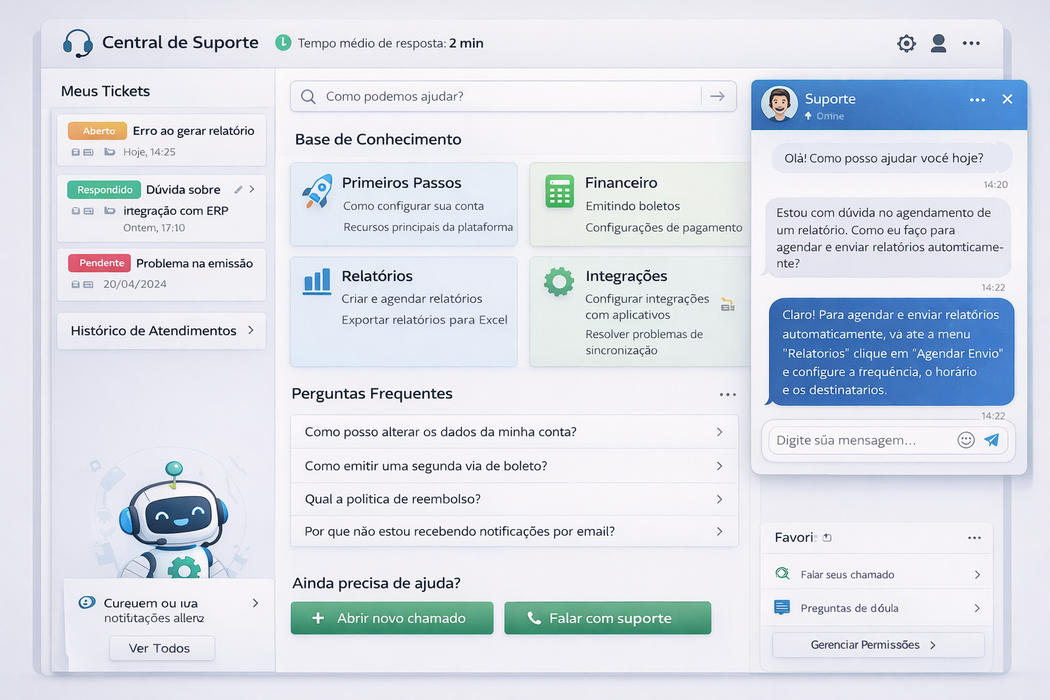Screen dimensions: 1050x700
Task: Click the Integrações gear icon
Action: [x=559, y=281]
